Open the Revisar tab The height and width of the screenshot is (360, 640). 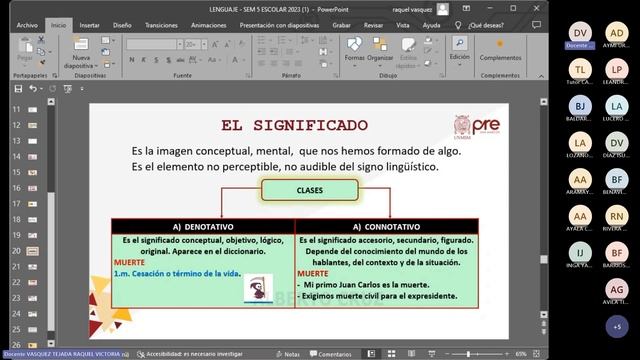click(373, 25)
